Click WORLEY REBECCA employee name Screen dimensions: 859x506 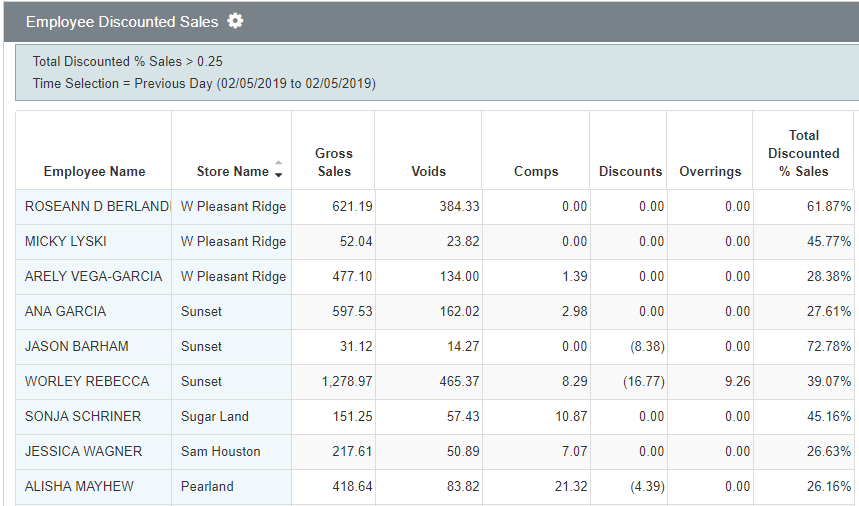pyautogui.click(x=87, y=381)
